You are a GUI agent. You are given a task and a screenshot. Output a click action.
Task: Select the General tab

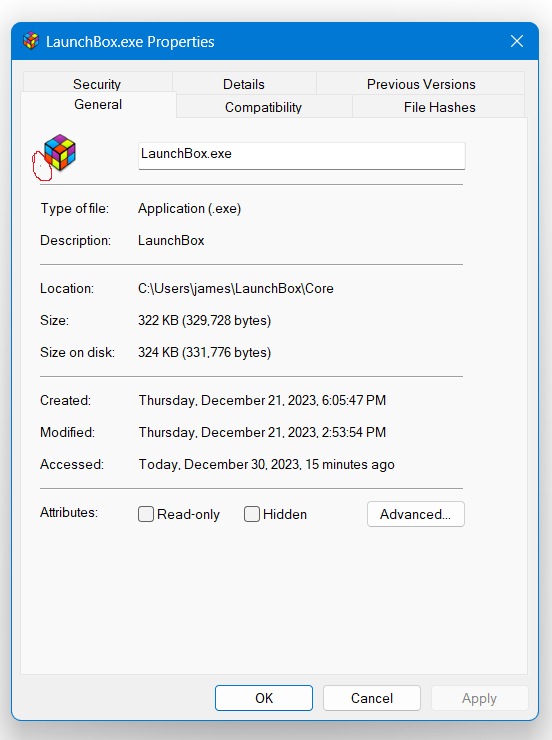pyautogui.click(x=98, y=104)
